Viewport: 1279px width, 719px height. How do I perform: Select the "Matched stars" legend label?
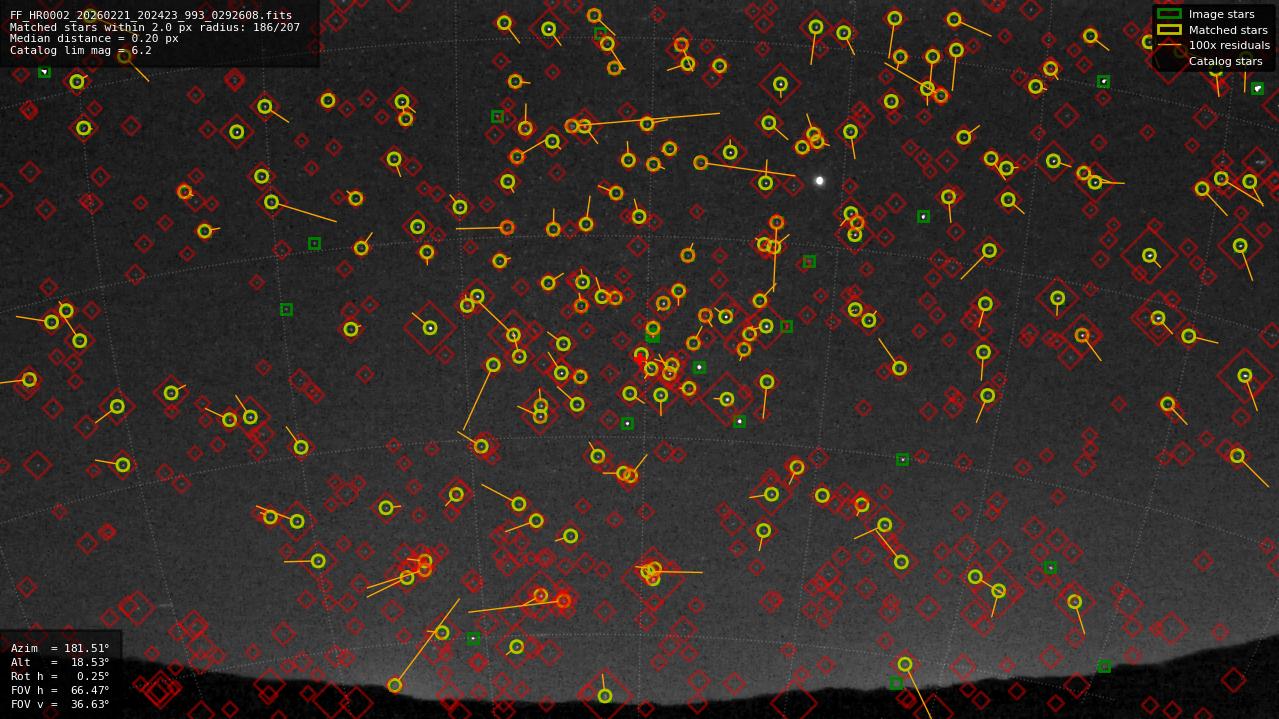pyautogui.click(x=1228, y=30)
